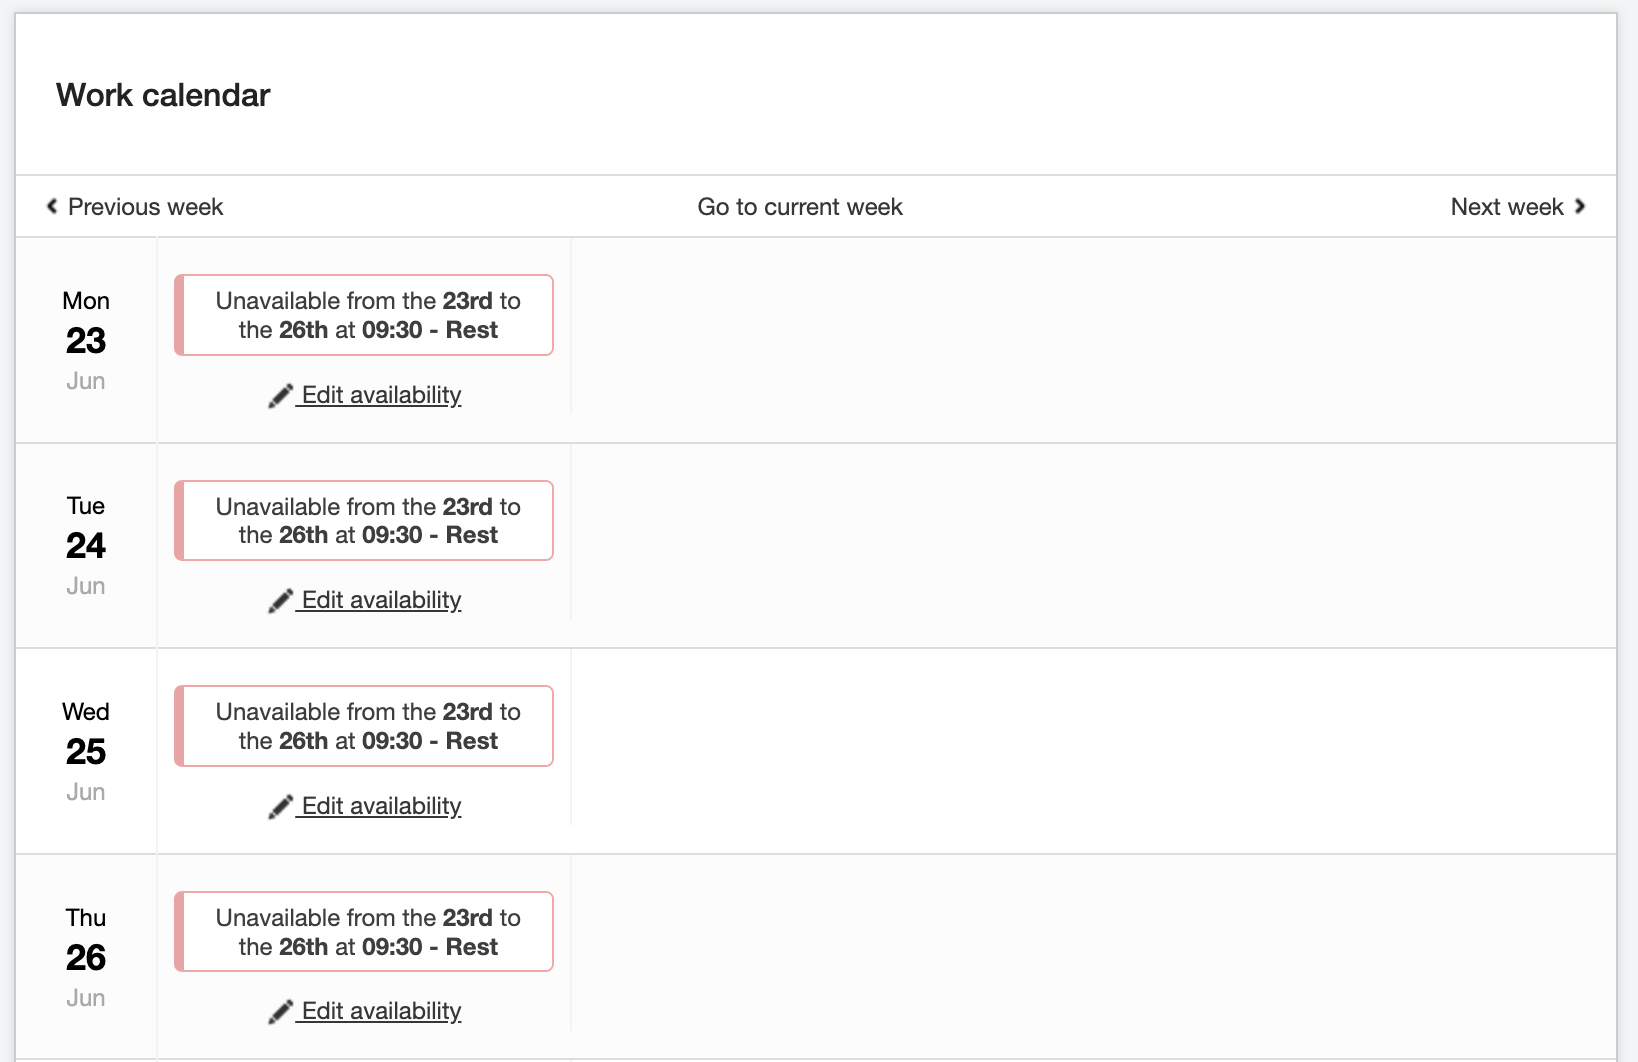Image resolution: width=1638 pixels, height=1062 pixels.
Task: Click the right chevron beside Next week
Action: click(x=1580, y=206)
